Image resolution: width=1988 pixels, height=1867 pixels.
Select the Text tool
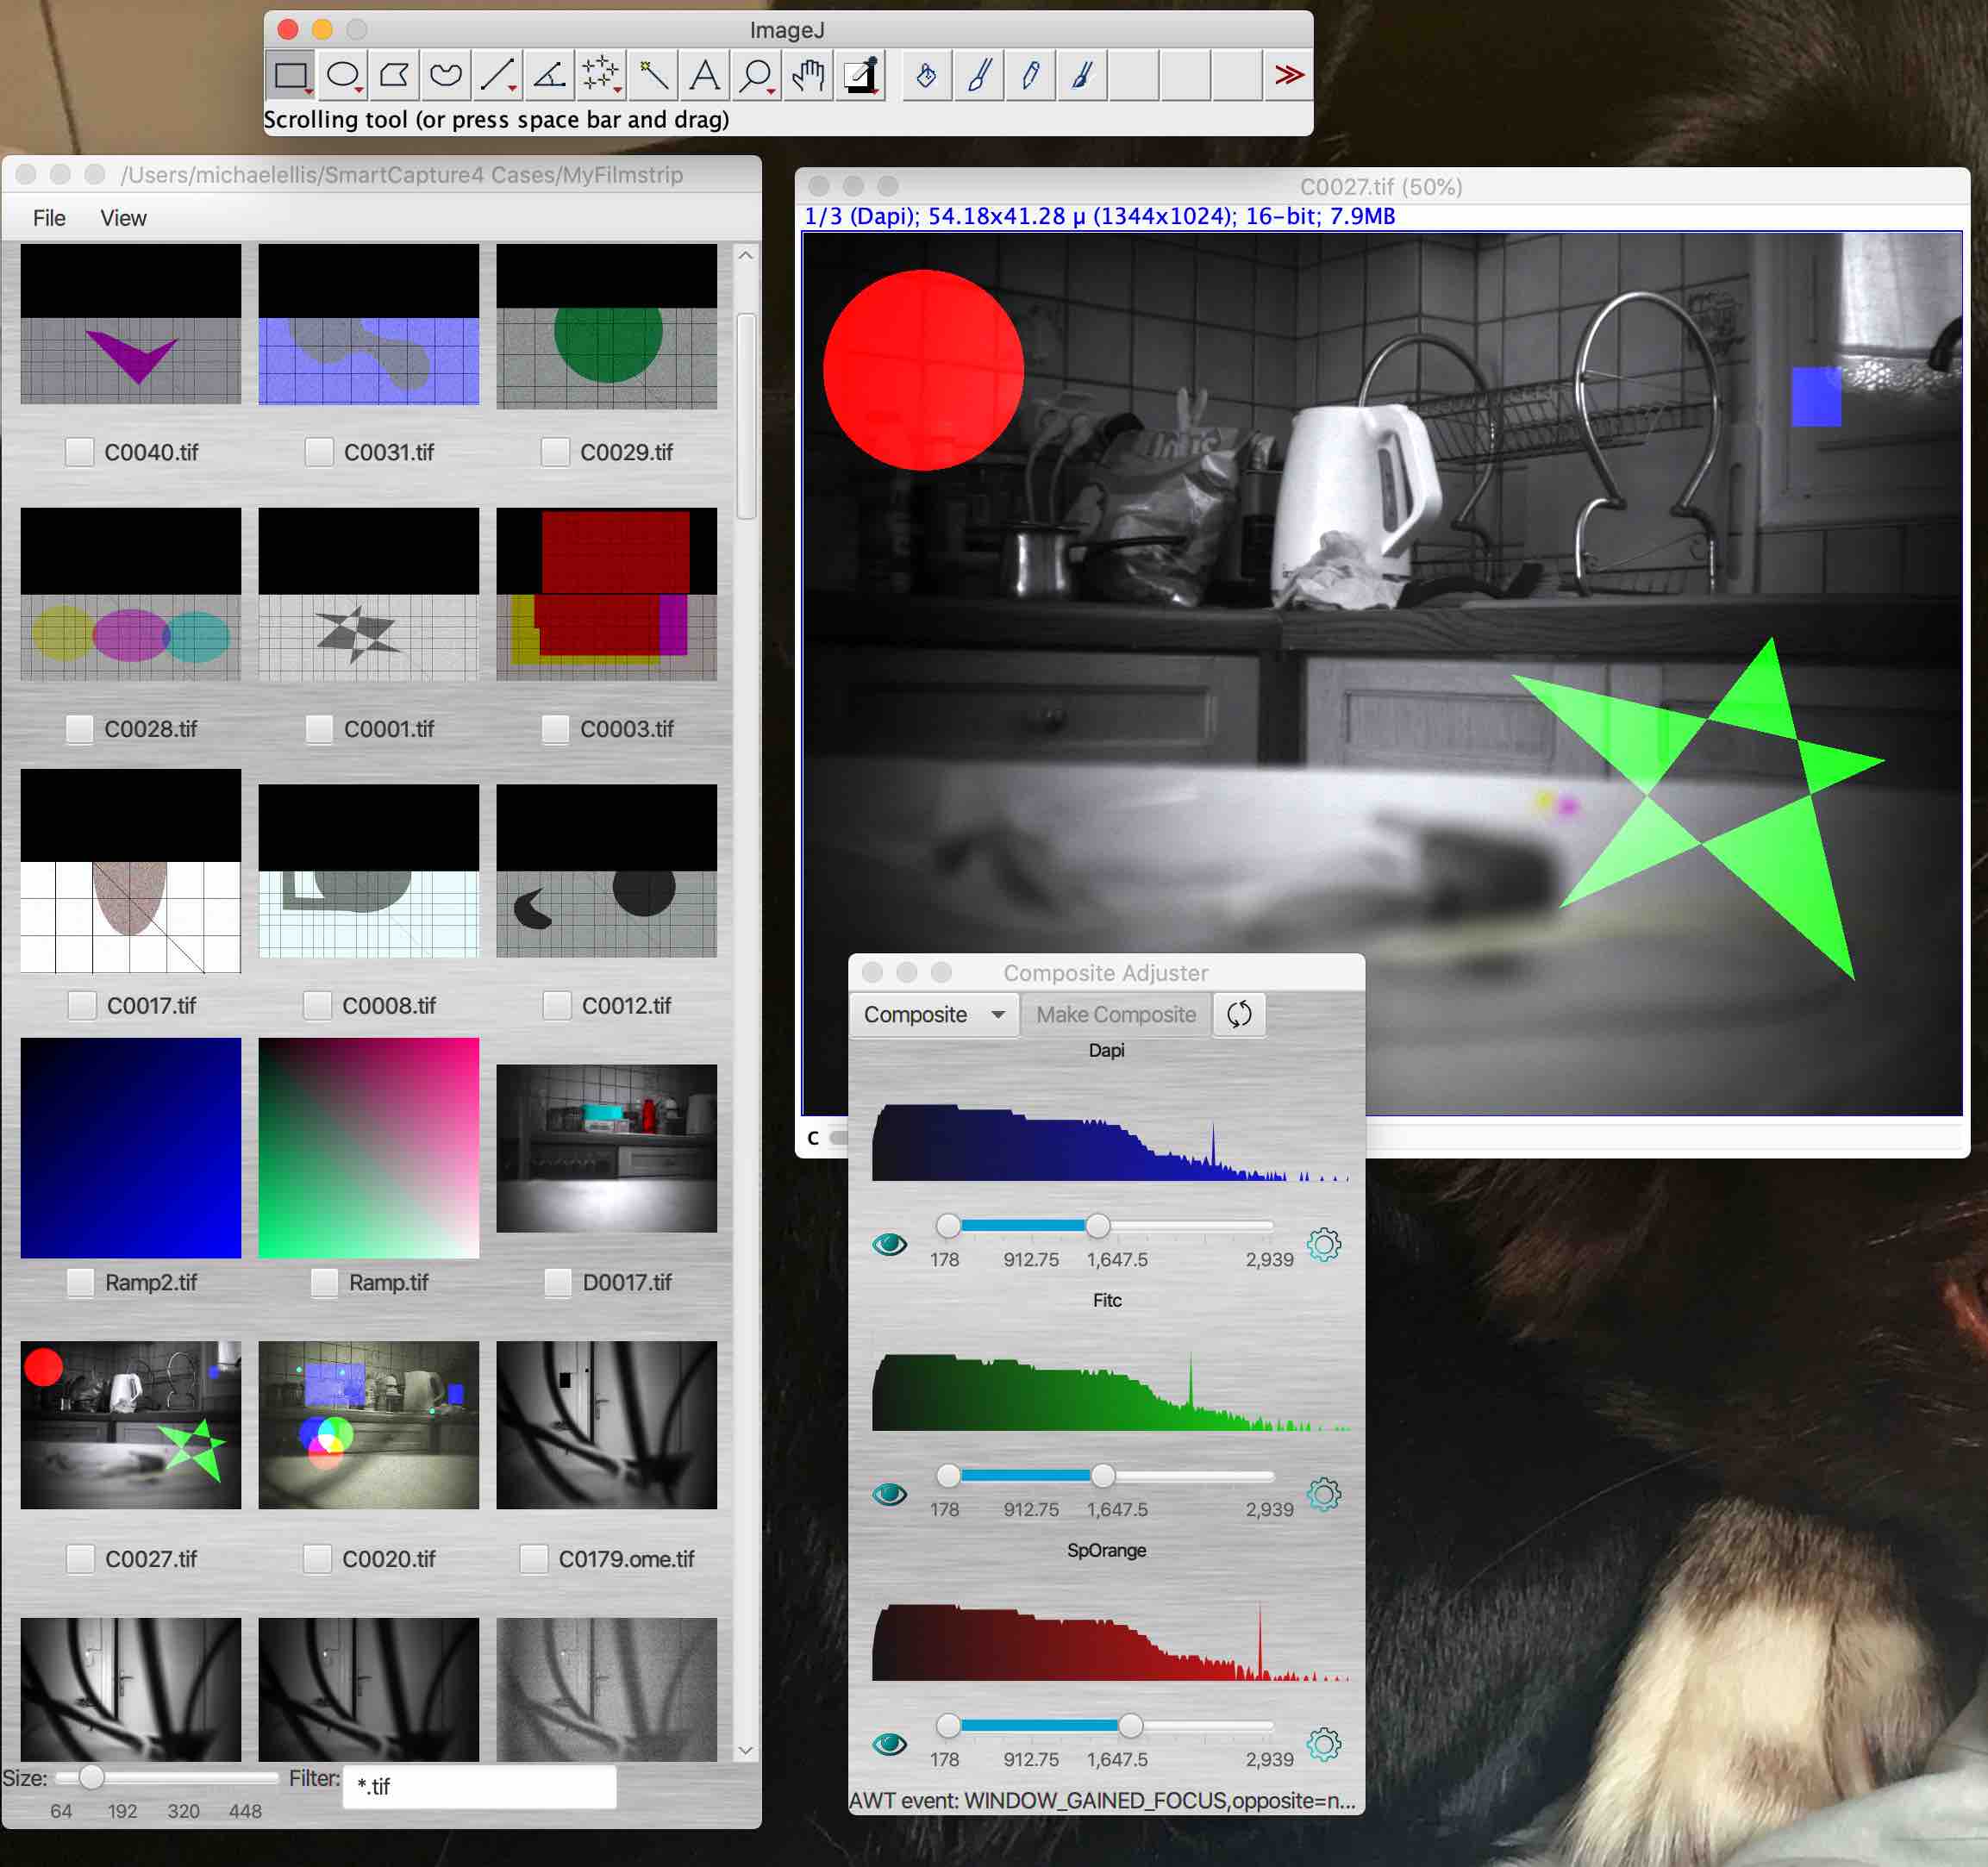coord(705,75)
